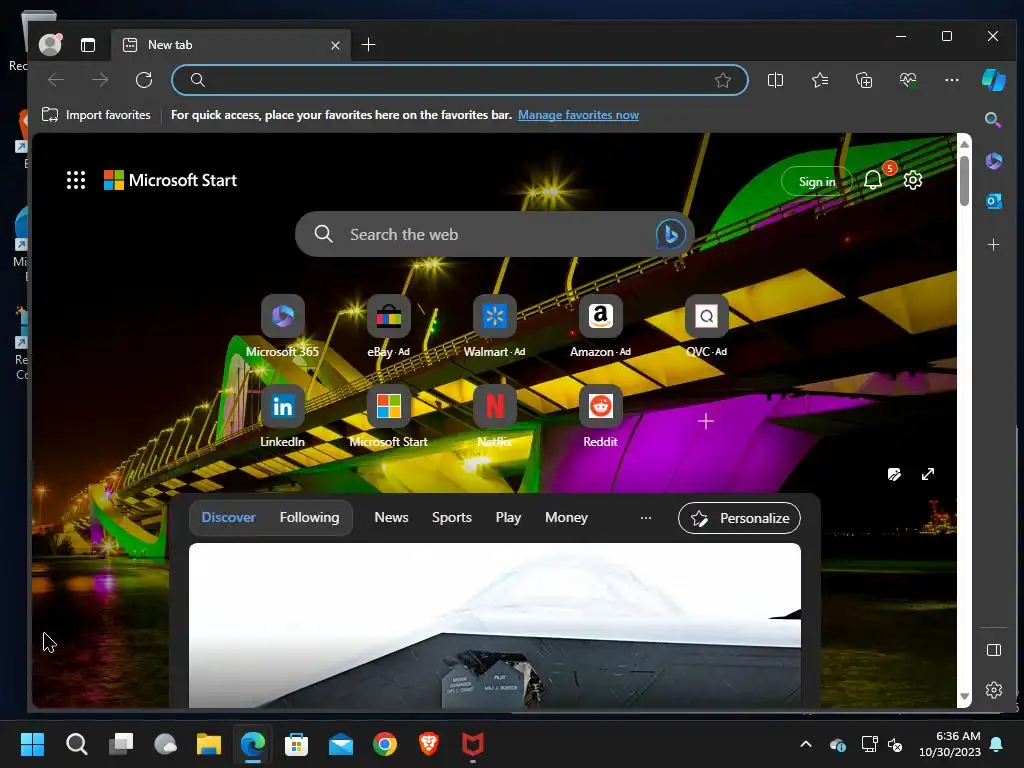The image size is (1024, 768).
Task: Click the page scrollbar up arrow
Action: click(x=964, y=144)
